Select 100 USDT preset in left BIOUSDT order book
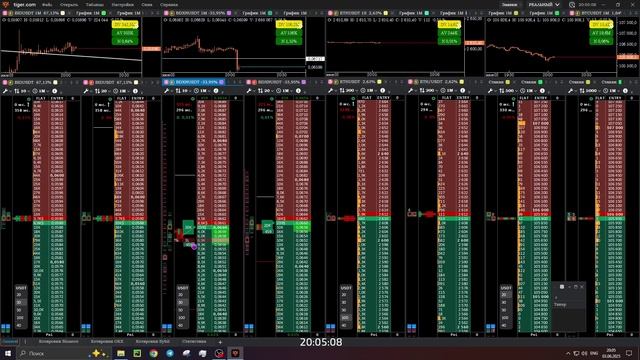640x360 pixels. [20, 318]
